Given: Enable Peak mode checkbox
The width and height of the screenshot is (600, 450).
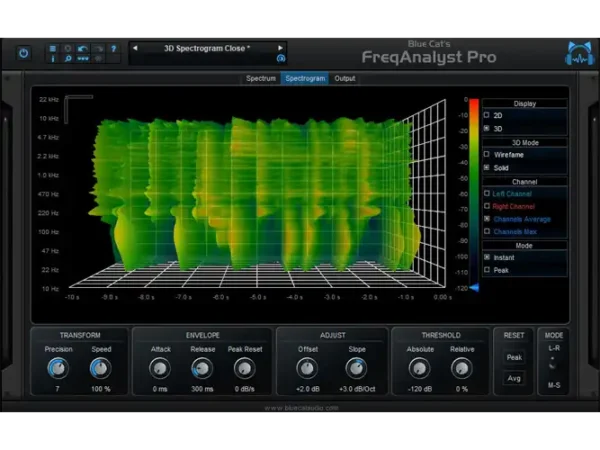Looking at the screenshot, I should (x=487, y=270).
